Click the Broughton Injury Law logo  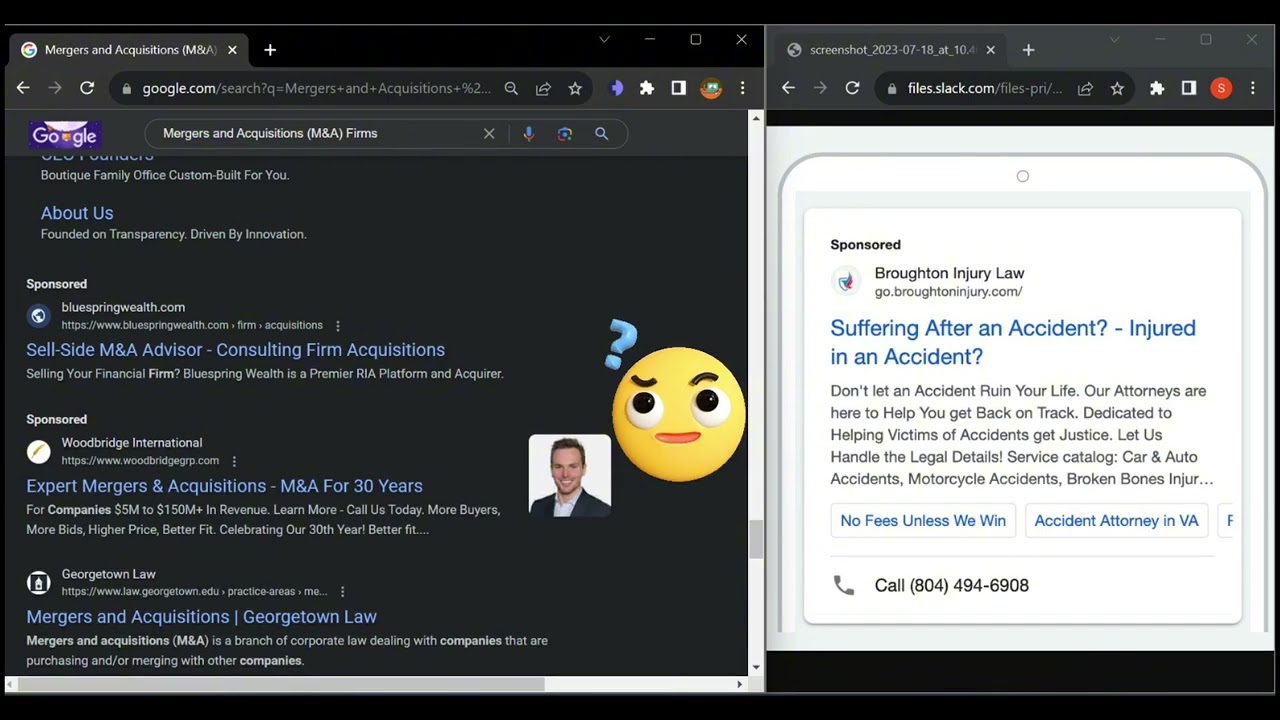pos(846,282)
